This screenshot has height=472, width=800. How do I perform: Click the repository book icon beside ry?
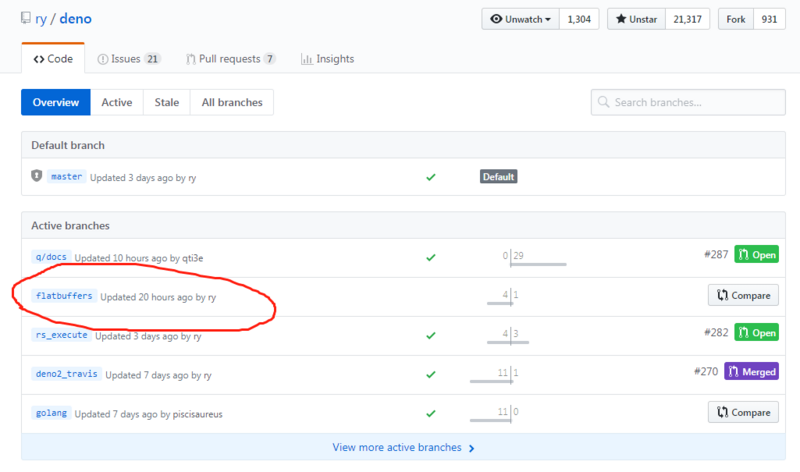[x=26, y=18]
